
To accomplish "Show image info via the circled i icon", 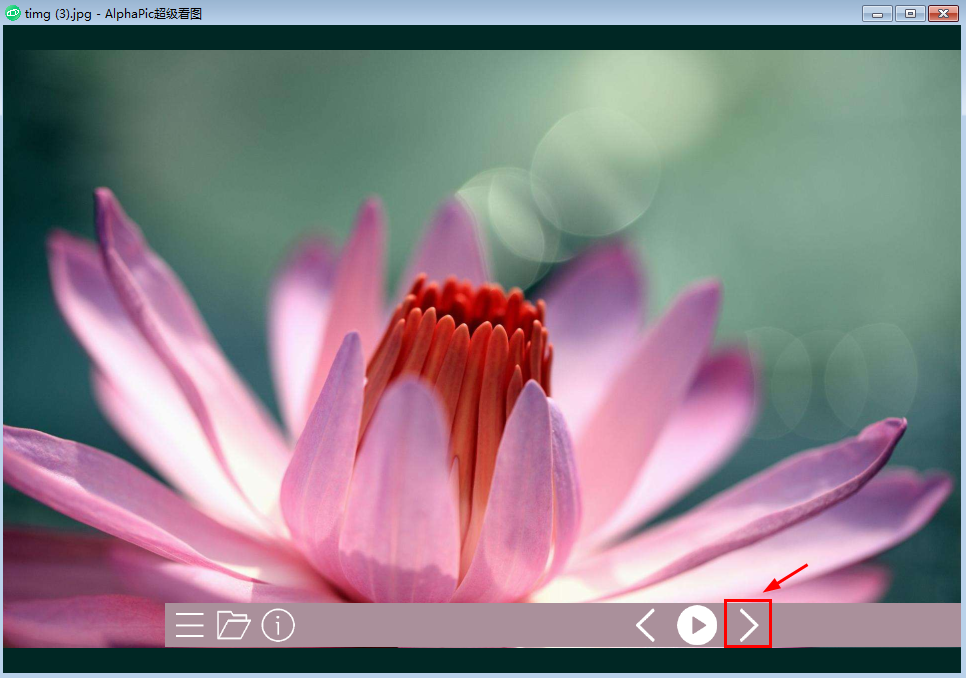I will tap(278, 626).
